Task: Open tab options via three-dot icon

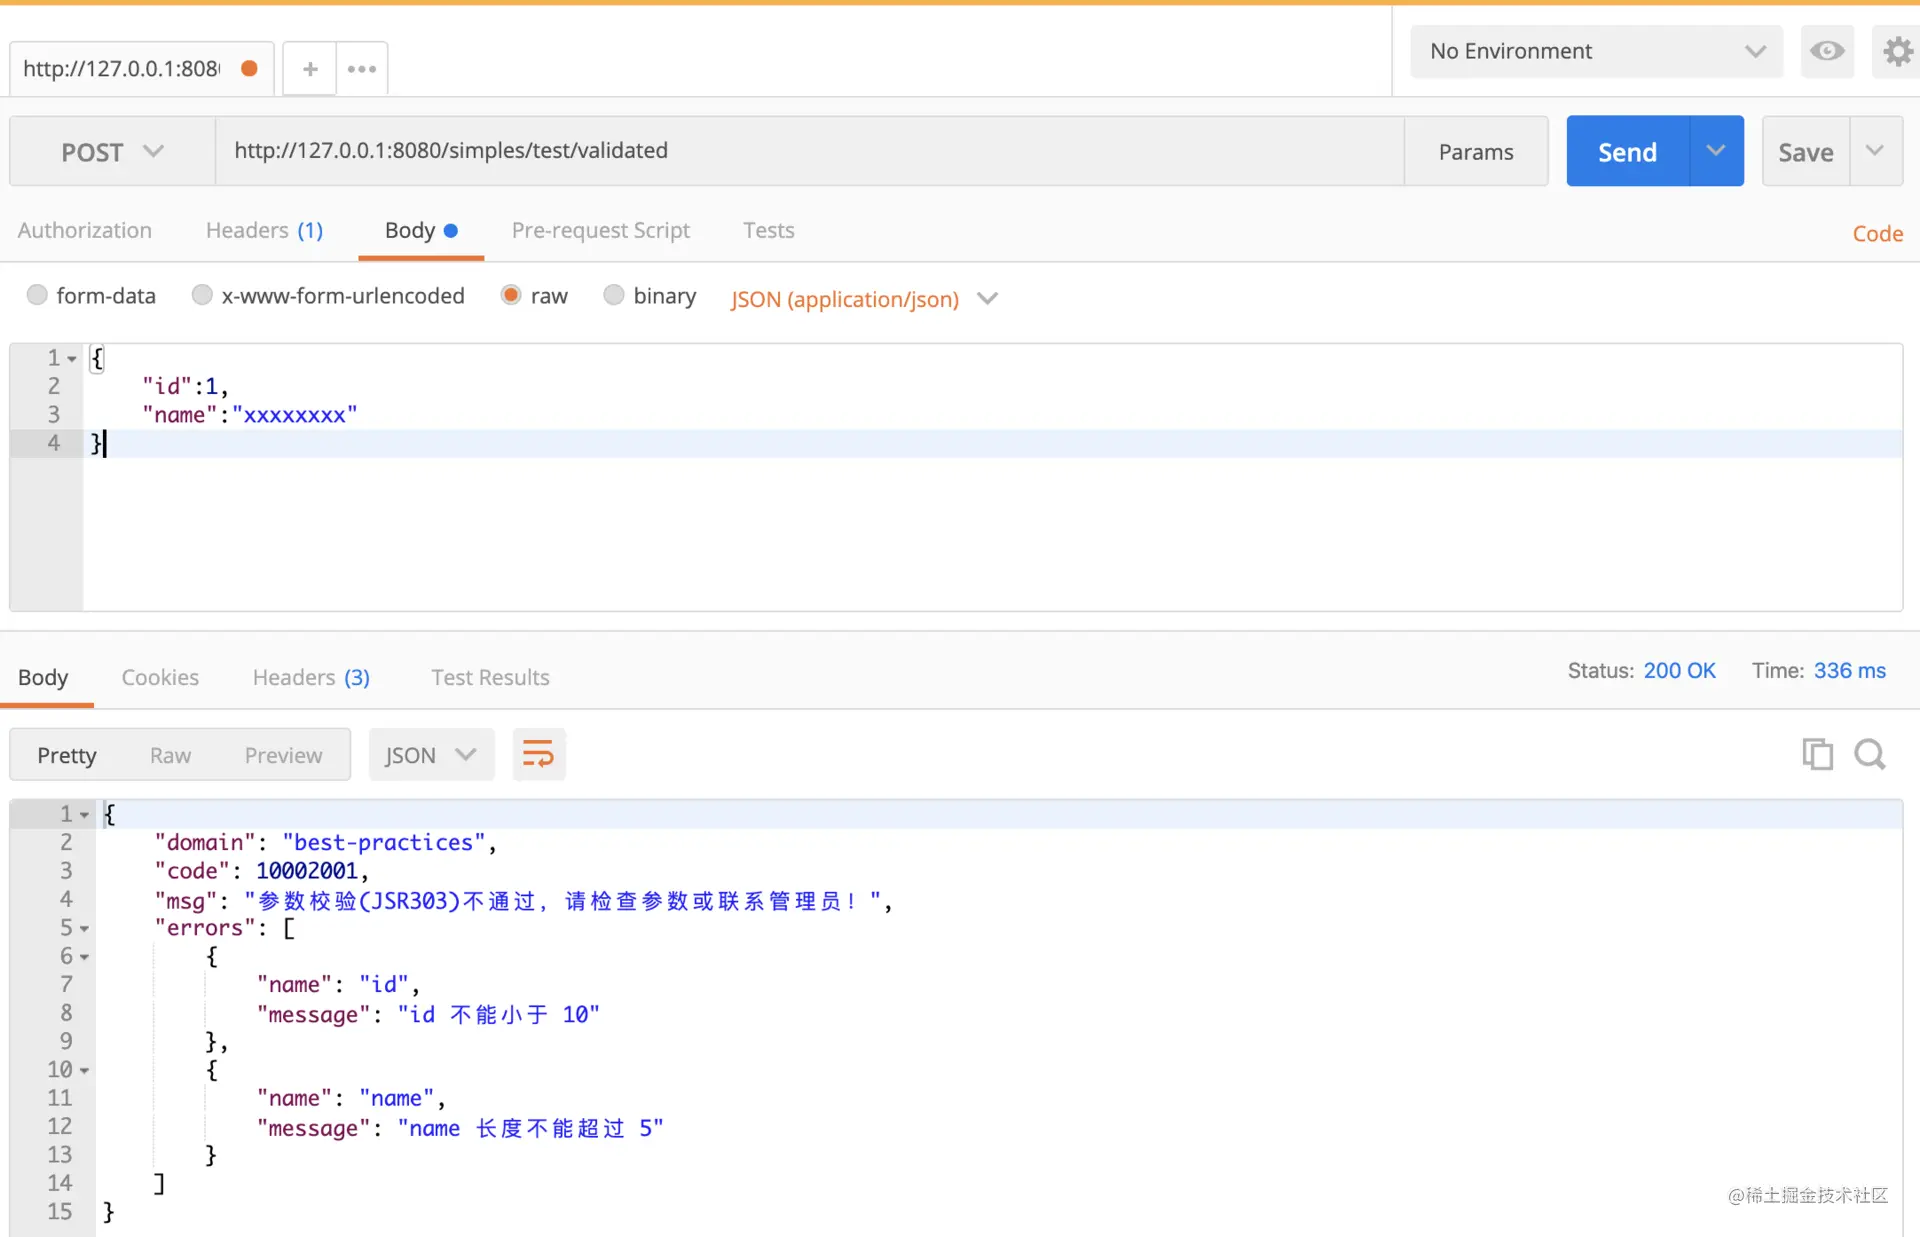Action: click(362, 69)
